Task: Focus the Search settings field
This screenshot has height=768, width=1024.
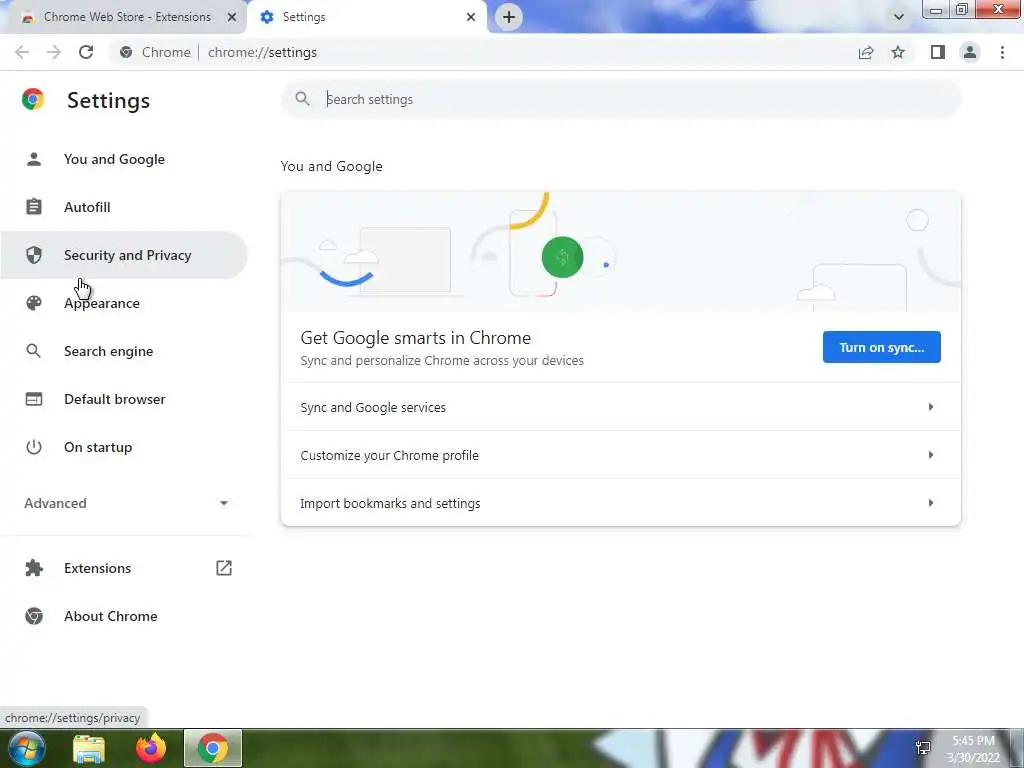Action: pyautogui.click(x=620, y=99)
